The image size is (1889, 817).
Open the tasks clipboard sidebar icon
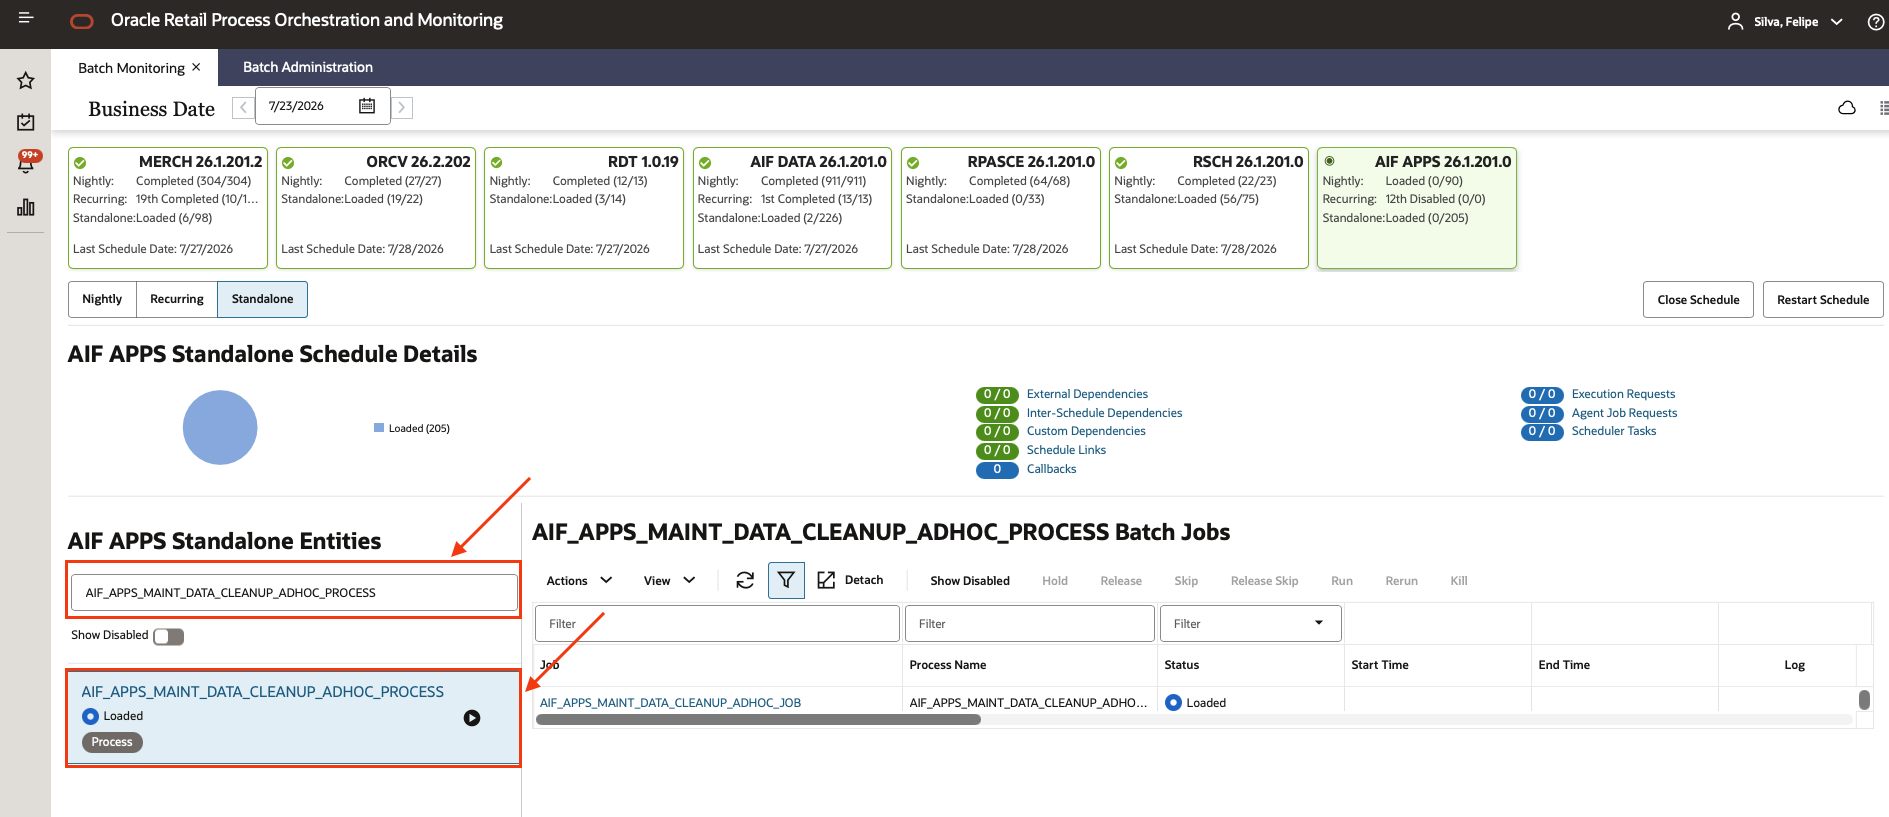(x=26, y=122)
